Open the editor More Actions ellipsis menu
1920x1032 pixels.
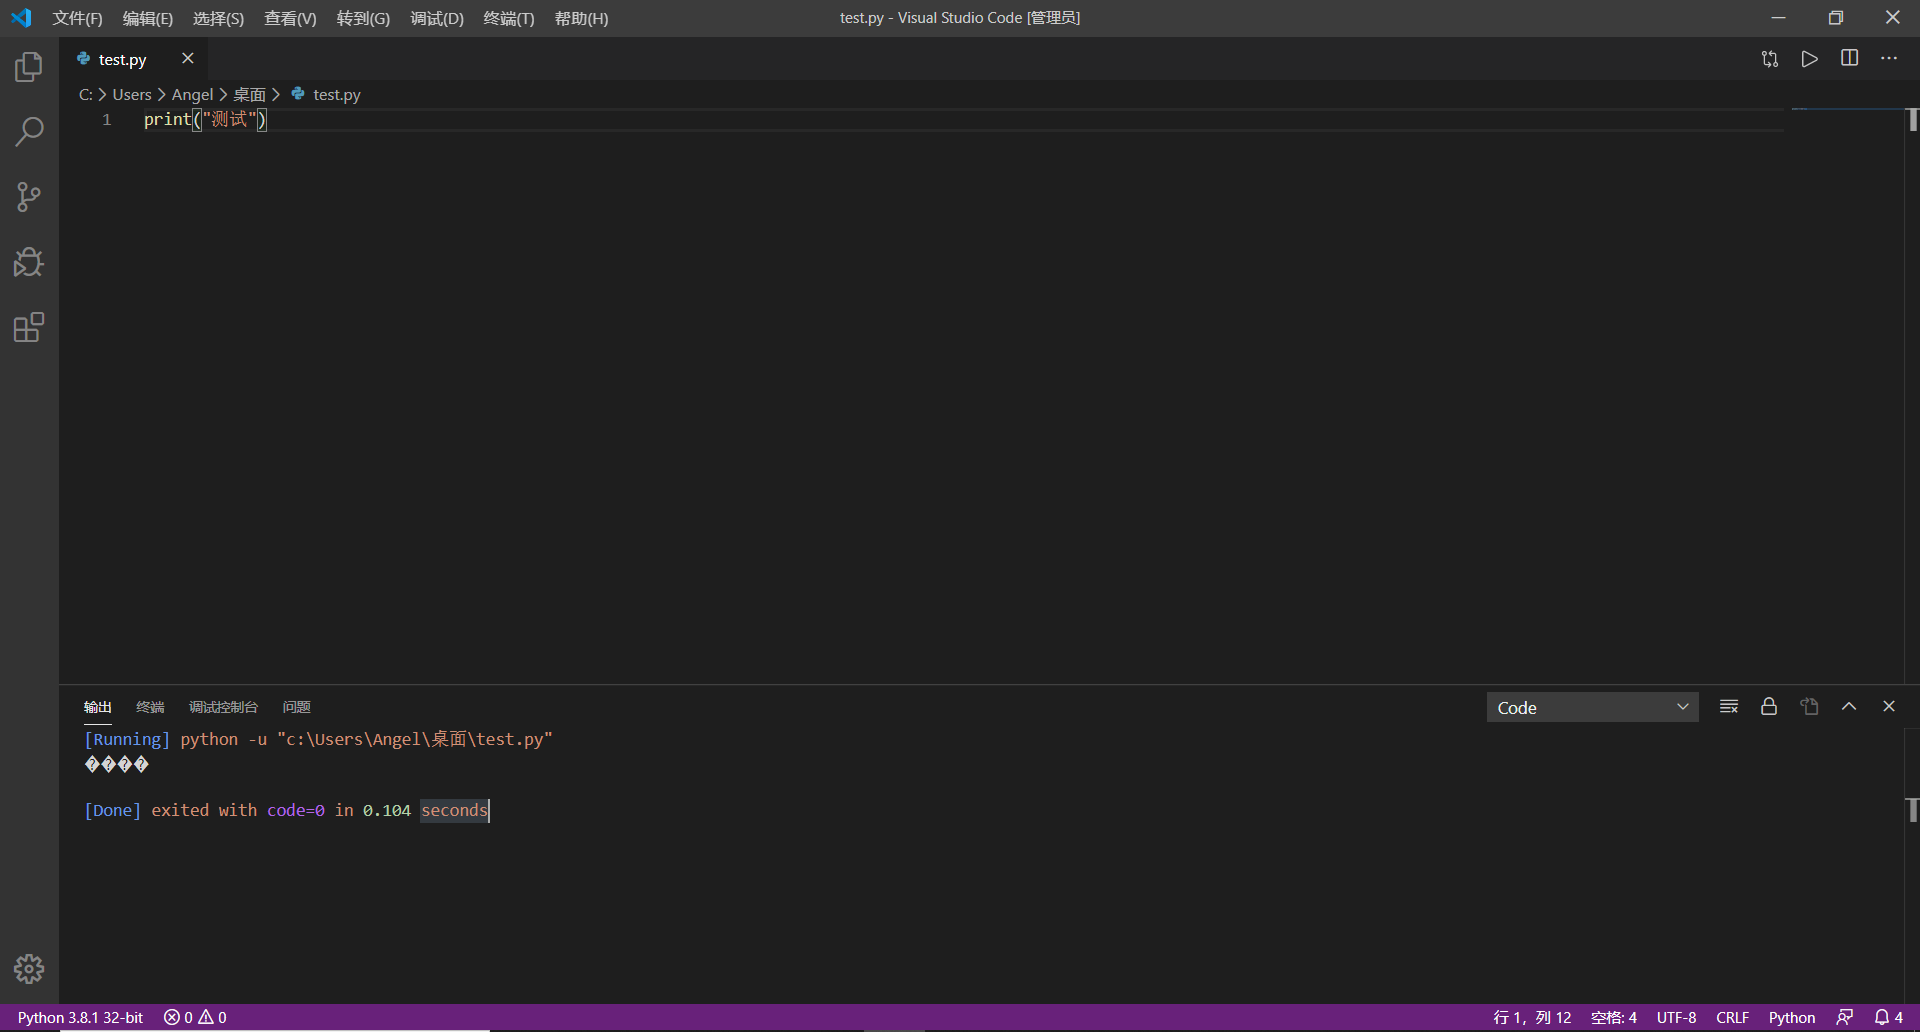point(1888,59)
